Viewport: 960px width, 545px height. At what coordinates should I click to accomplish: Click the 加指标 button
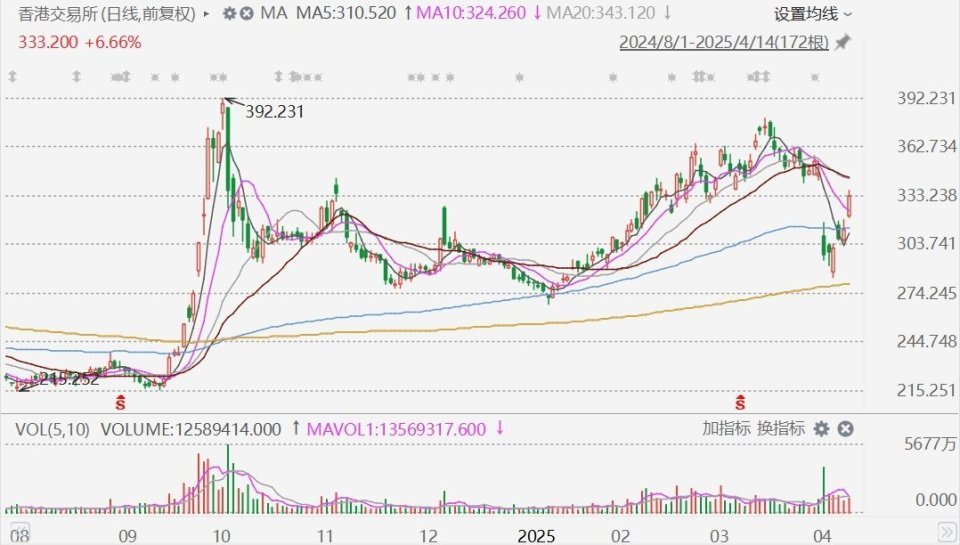click(727, 429)
